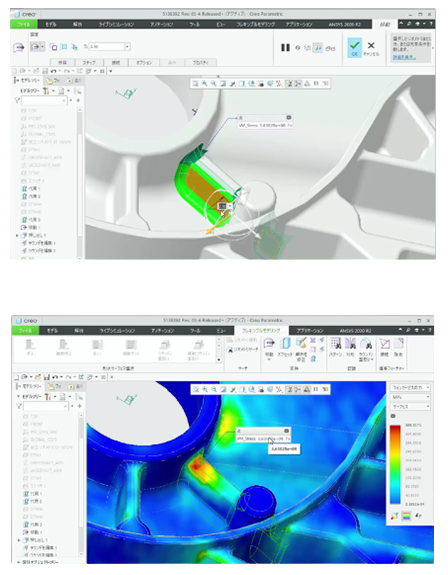
Task: Open the von Mises stress result dropdown in lower window
Action: pyautogui.click(x=411, y=388)
